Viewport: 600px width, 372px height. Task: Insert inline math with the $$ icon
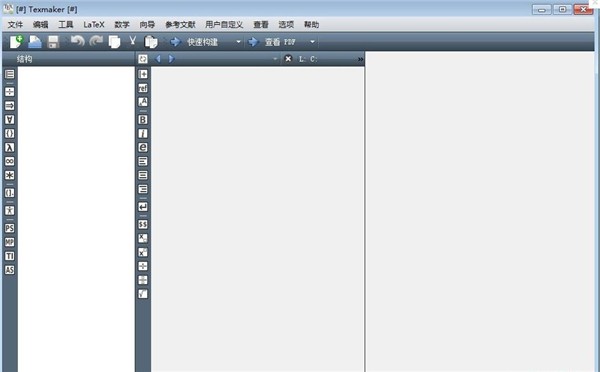143,224
